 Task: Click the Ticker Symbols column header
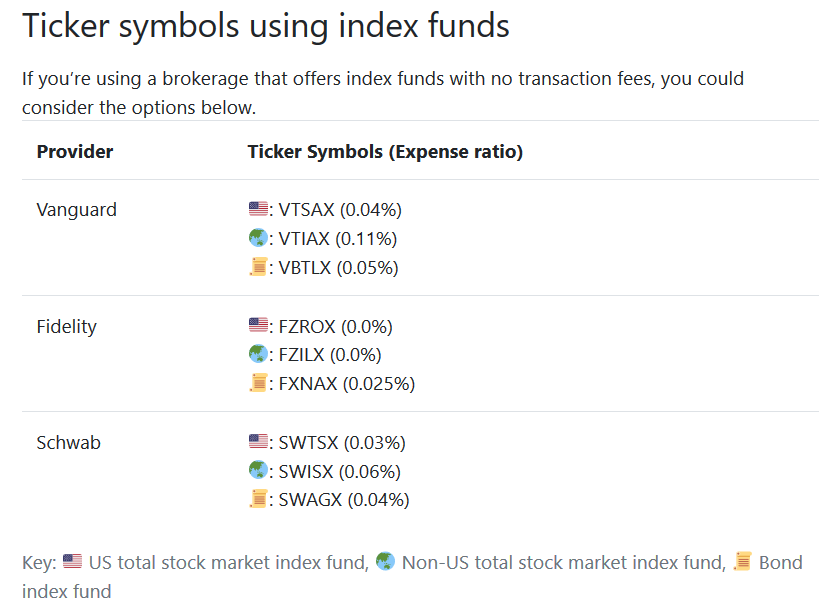click(385, 152)
